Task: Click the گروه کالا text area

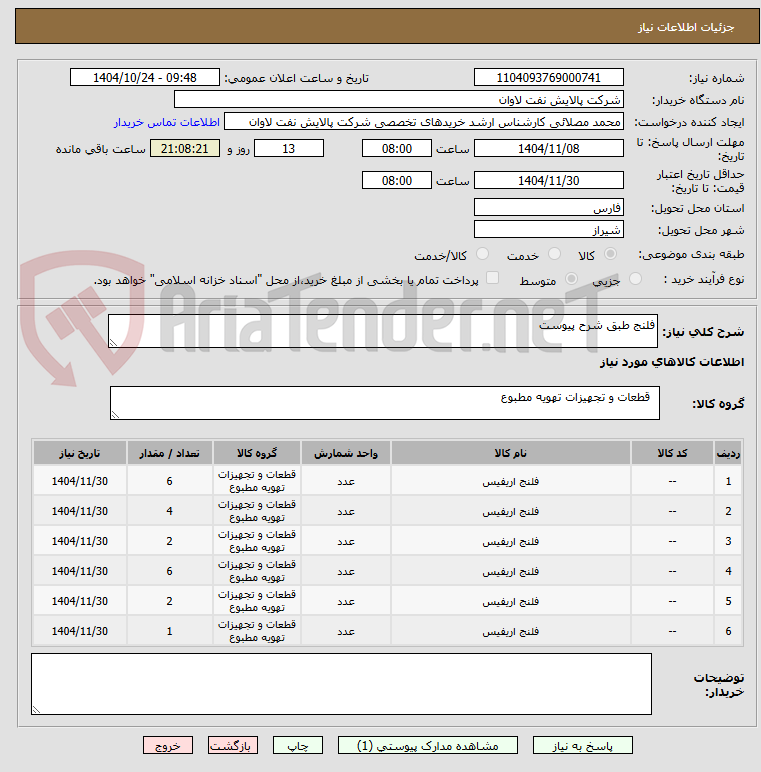Action: pyautogui.click(x=385, y=403)
